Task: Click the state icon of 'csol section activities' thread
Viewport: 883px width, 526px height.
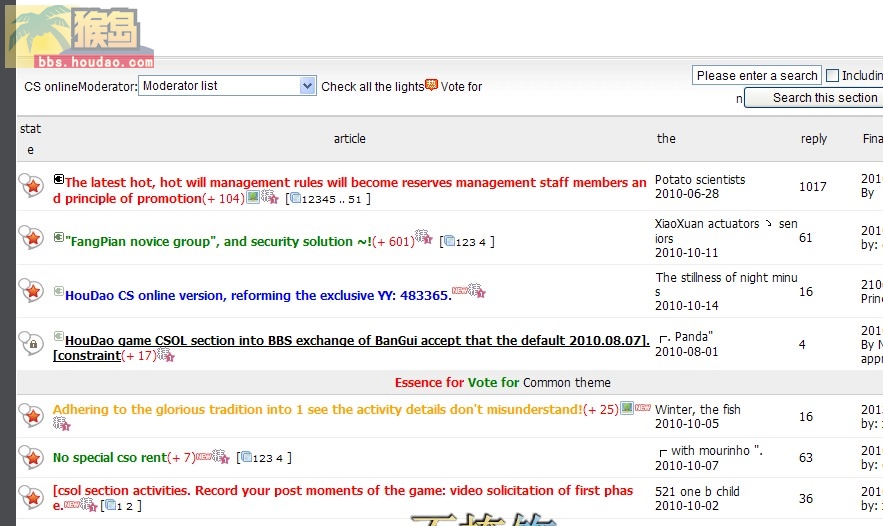Action: pos(31,497)
